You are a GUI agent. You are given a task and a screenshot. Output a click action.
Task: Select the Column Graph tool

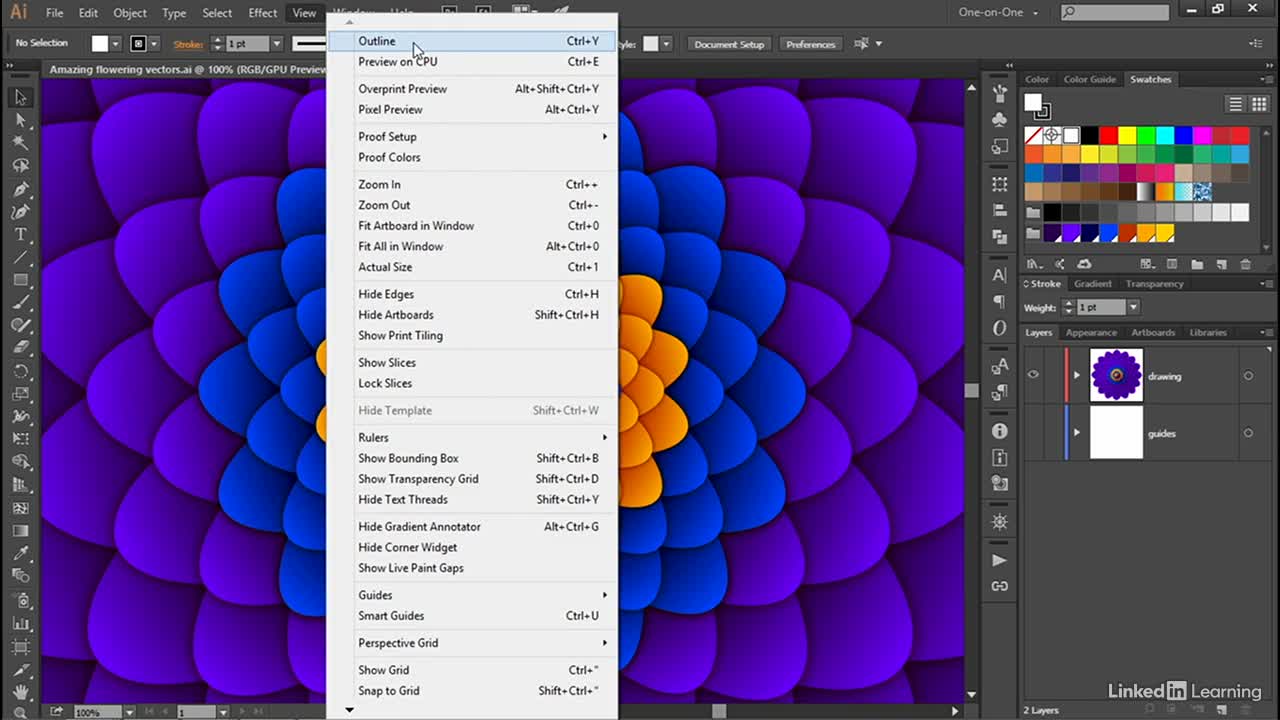click(x=20, y=623)
